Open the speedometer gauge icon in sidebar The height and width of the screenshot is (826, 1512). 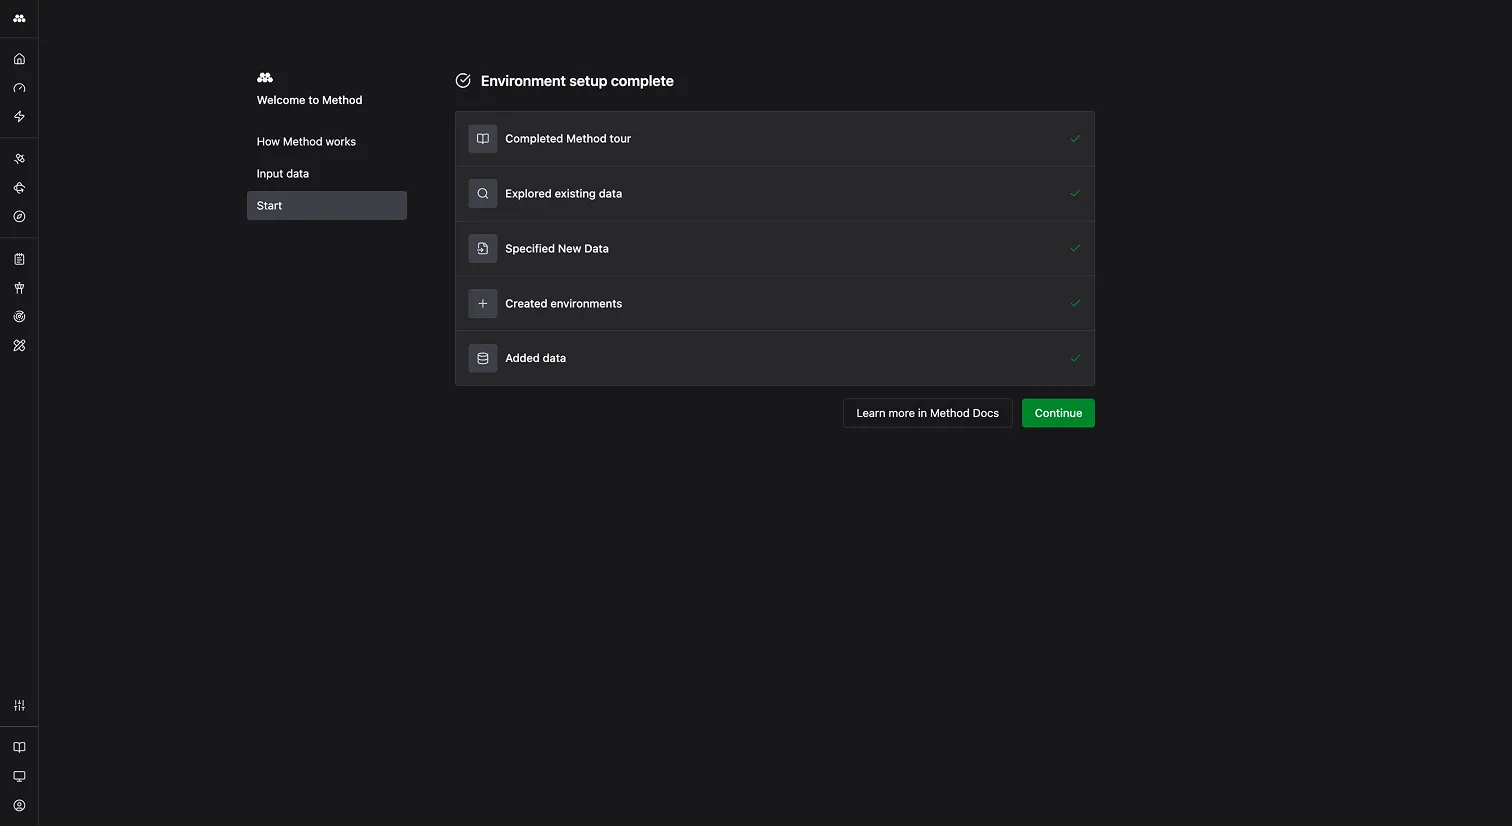pos(19,88)
